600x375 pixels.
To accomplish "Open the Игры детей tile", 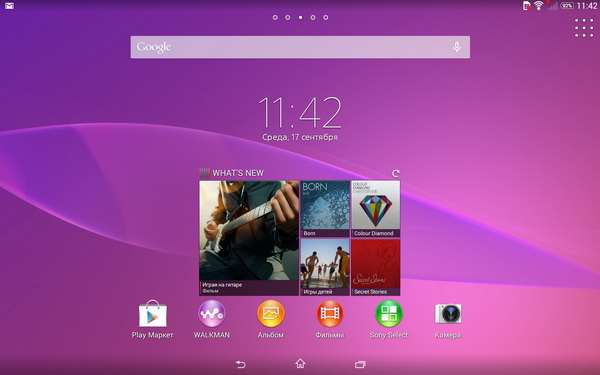I will click(x=325, y=267).
